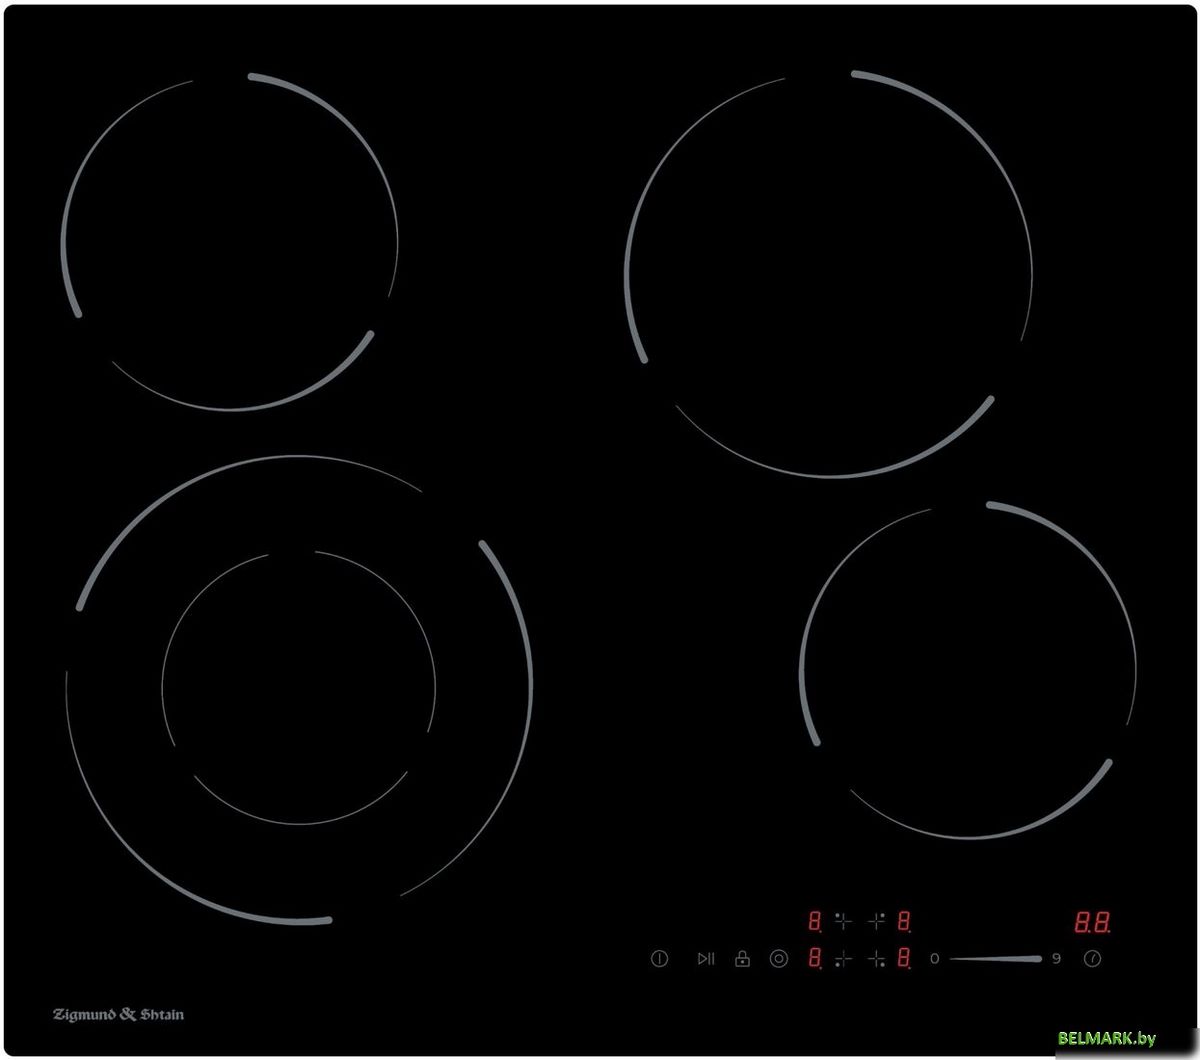
Task: Click the BELMARK.by watermark link
Action: click(1107, 1039)
